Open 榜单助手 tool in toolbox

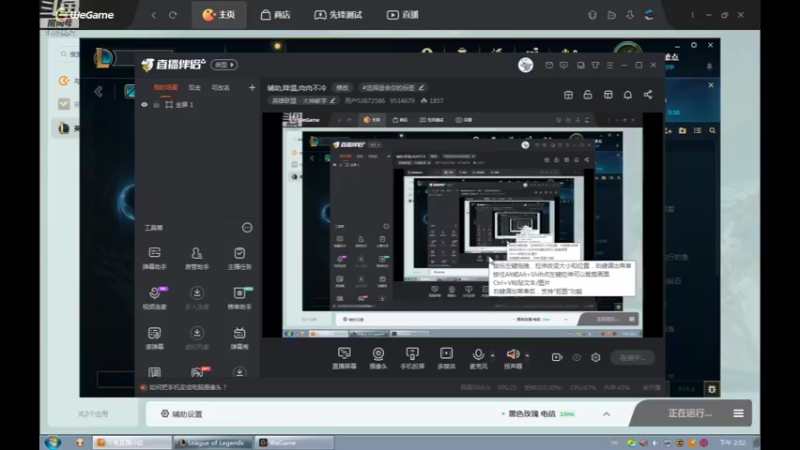click(239, 297)
